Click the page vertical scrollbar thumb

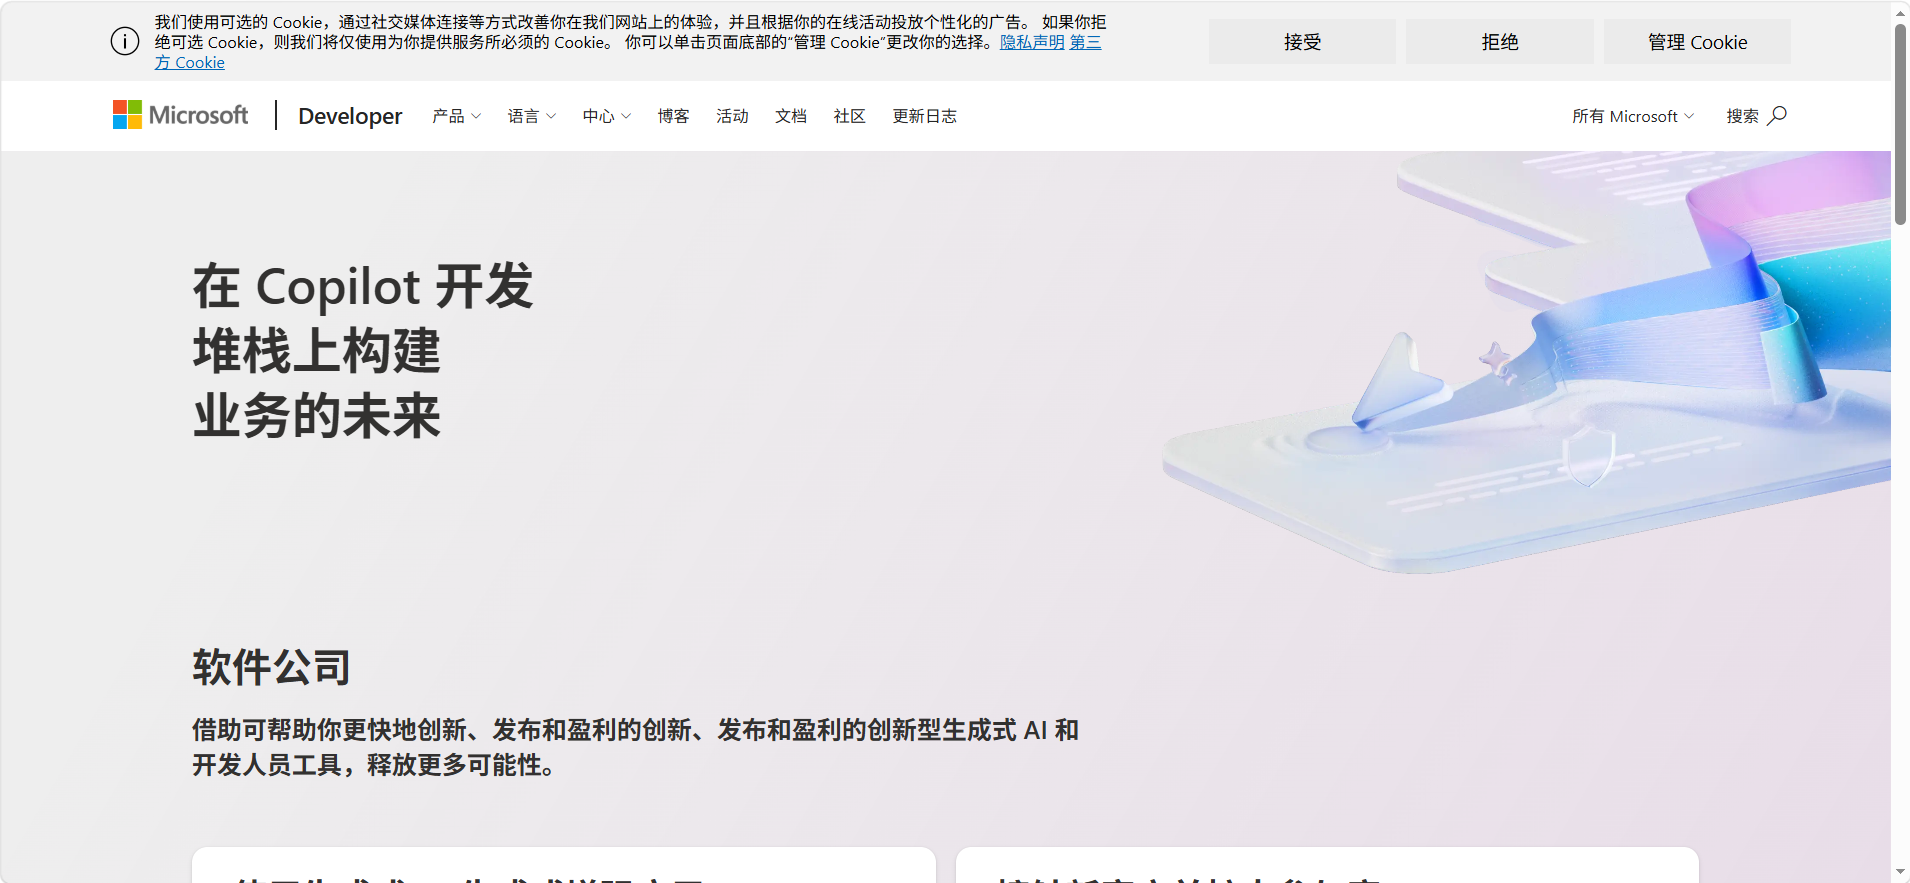1900,125
